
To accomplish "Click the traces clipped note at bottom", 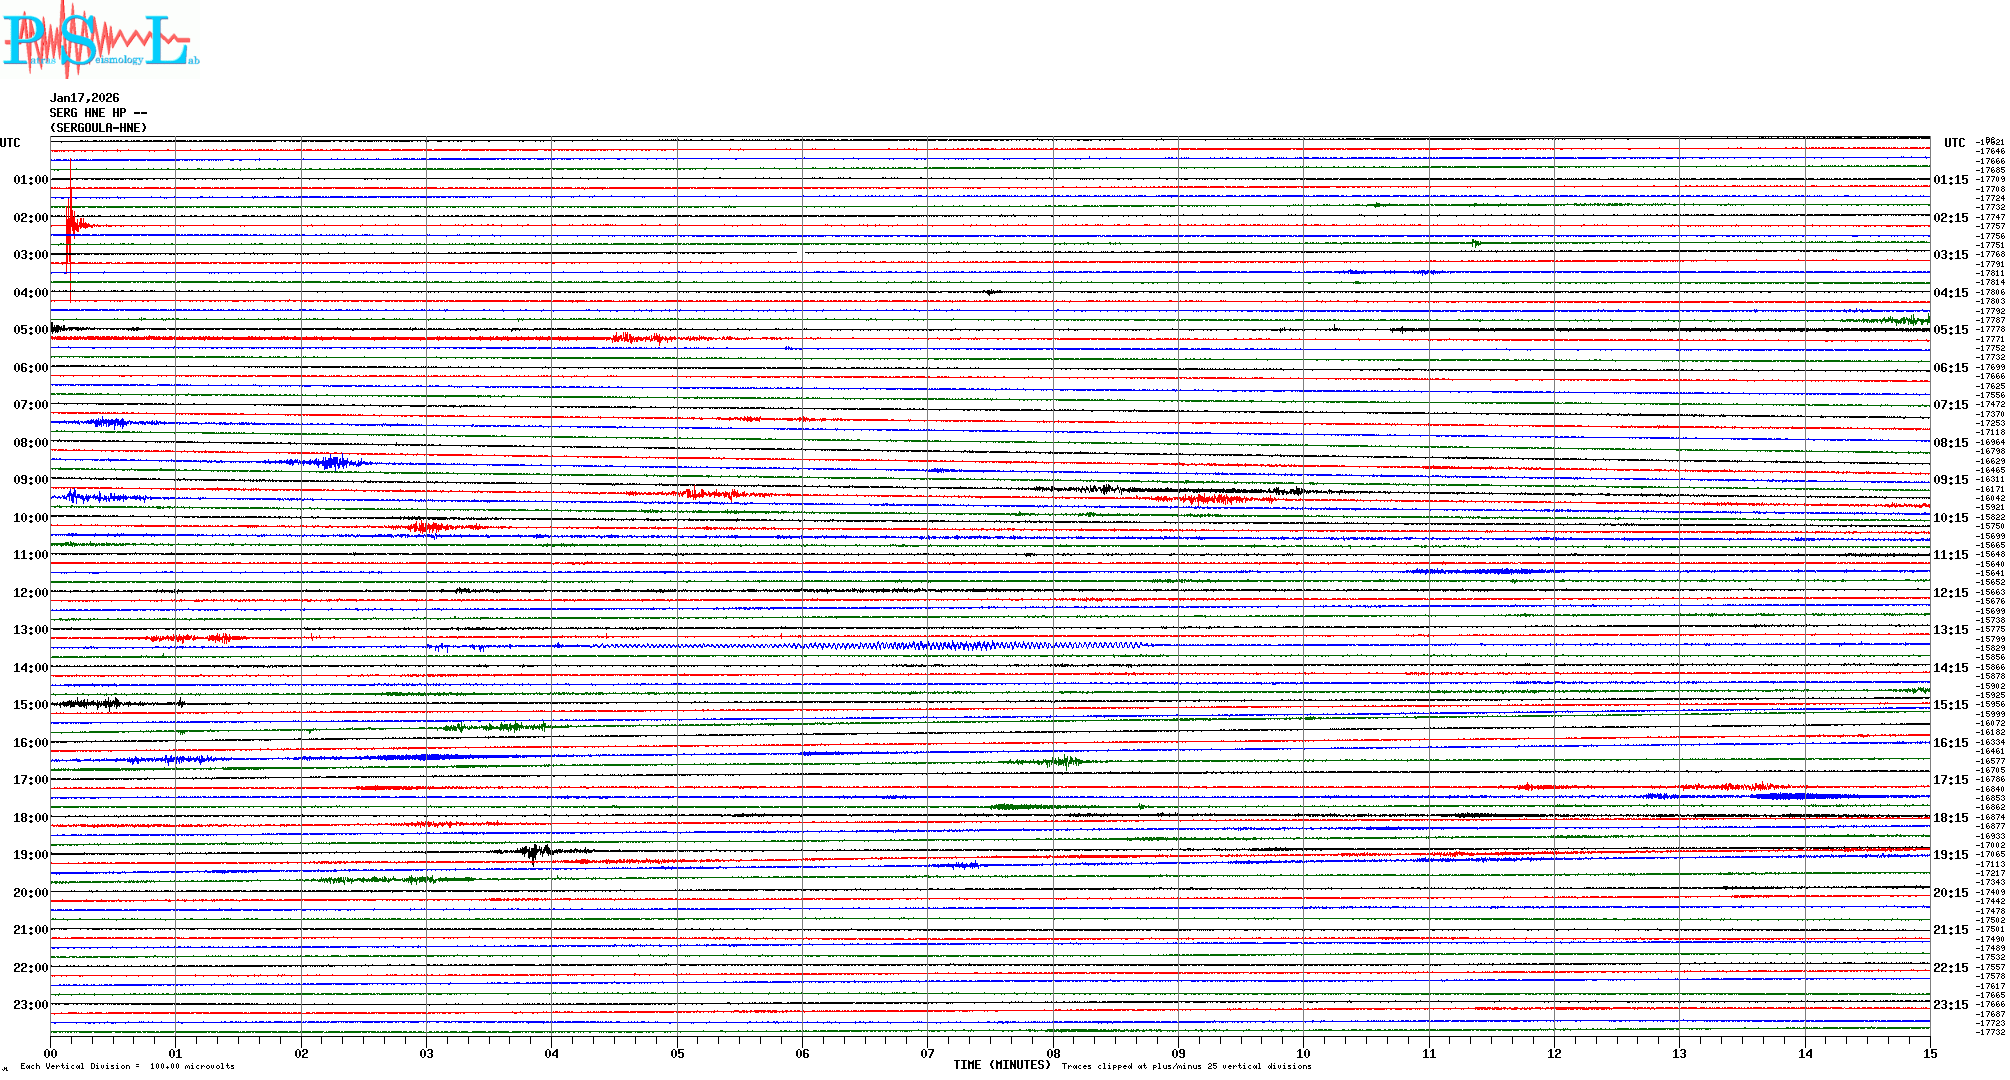I will coord(1186,1066).
